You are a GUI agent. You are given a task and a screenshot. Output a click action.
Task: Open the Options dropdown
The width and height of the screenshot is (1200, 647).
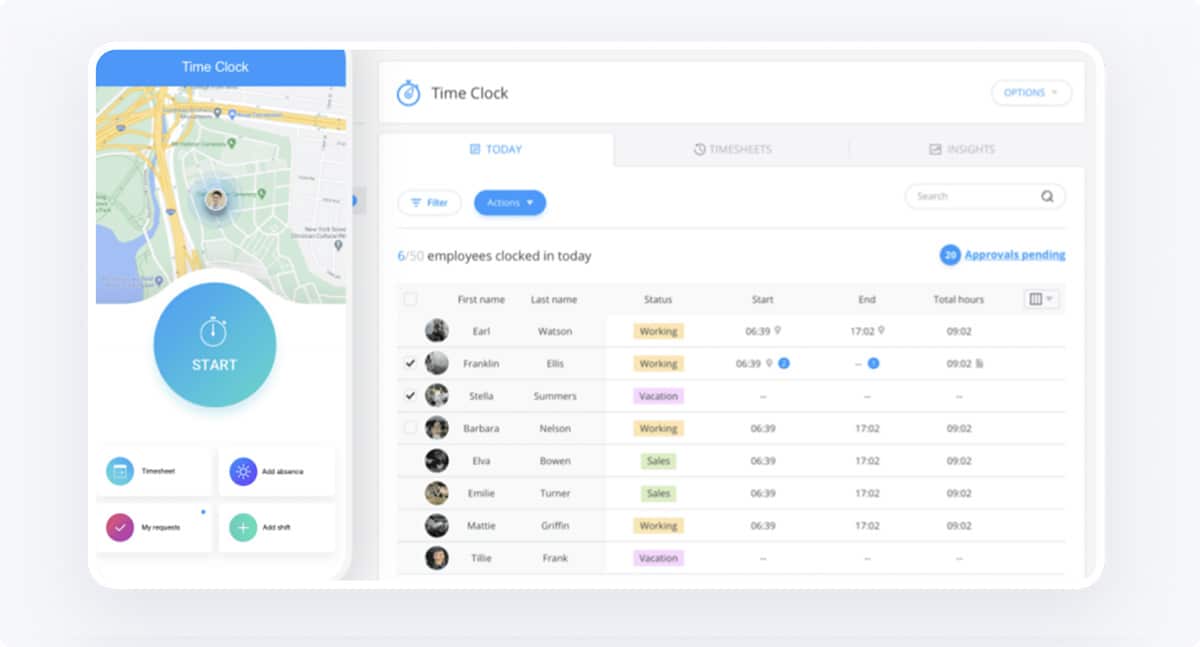point(1031,92)
